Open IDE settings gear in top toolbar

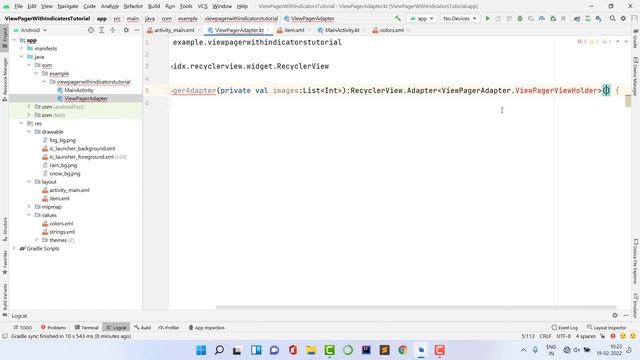pyautogui.click(x=623, y=18)
